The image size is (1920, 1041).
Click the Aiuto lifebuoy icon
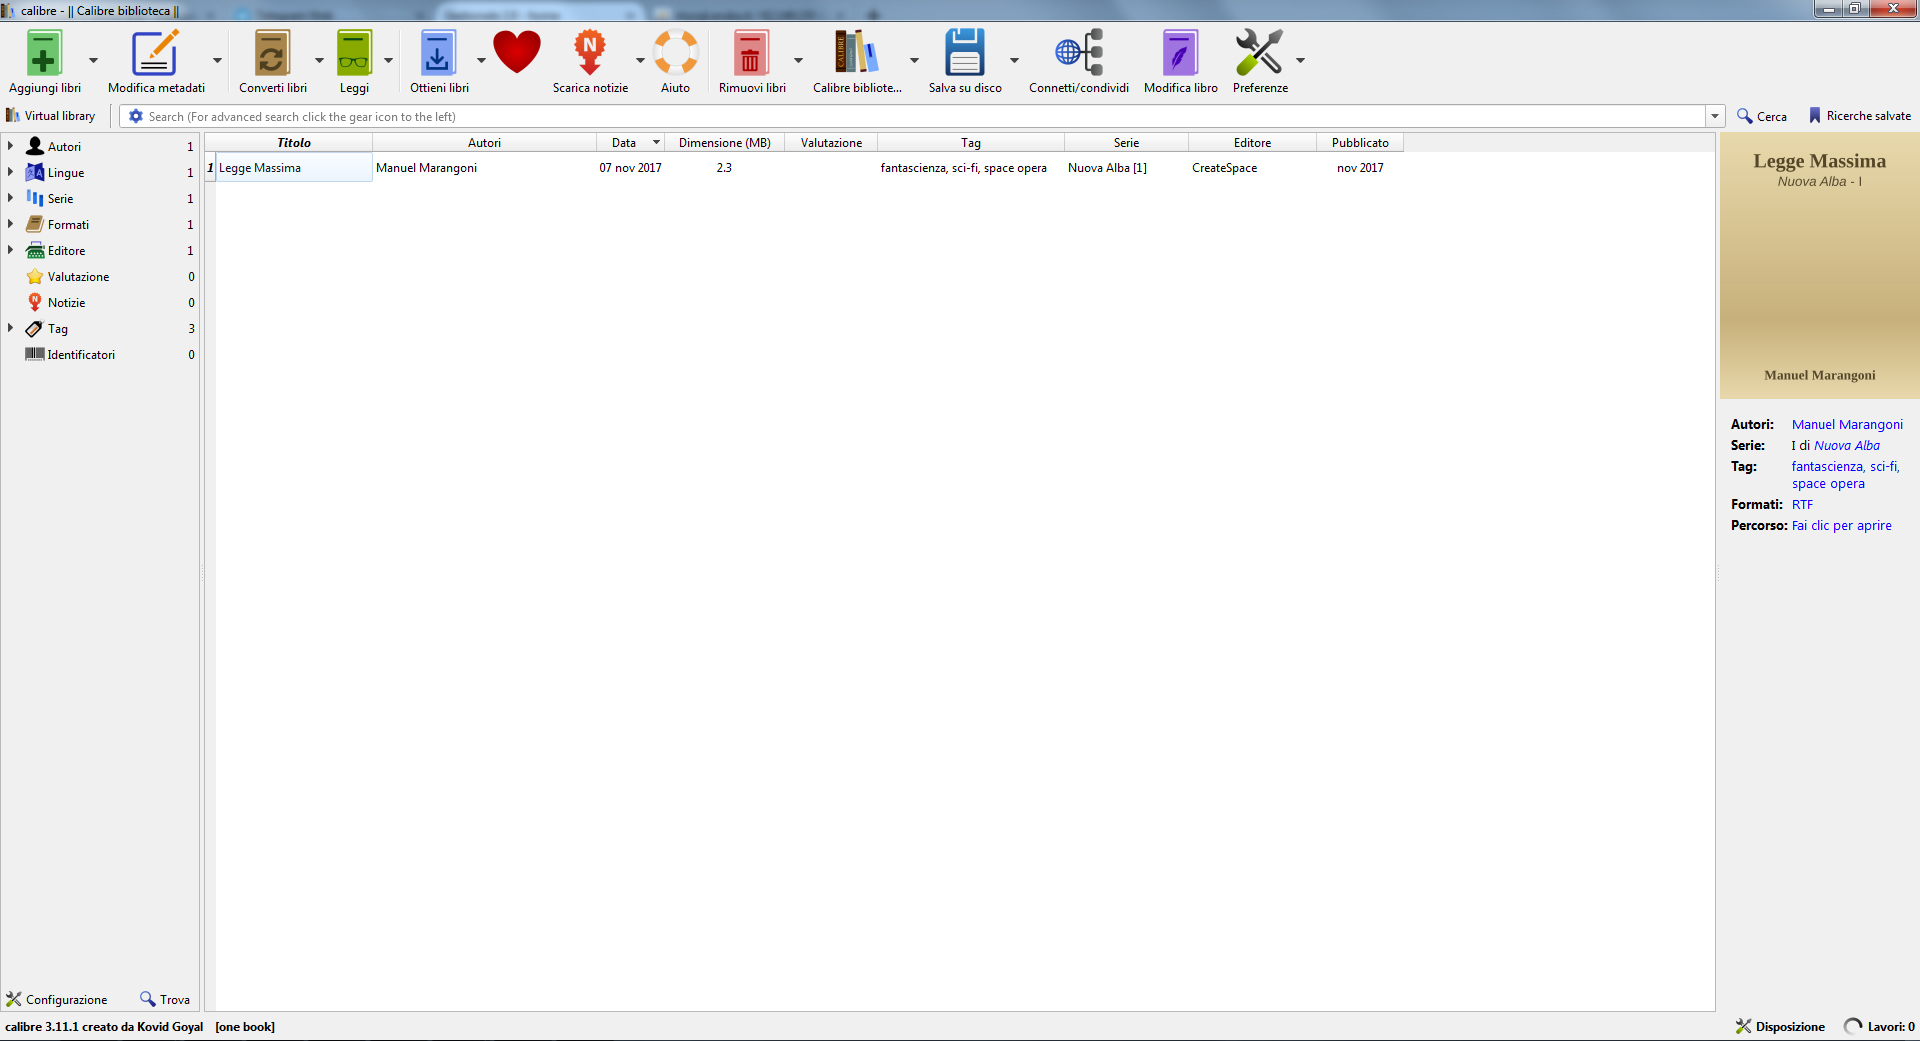point(676,52)
